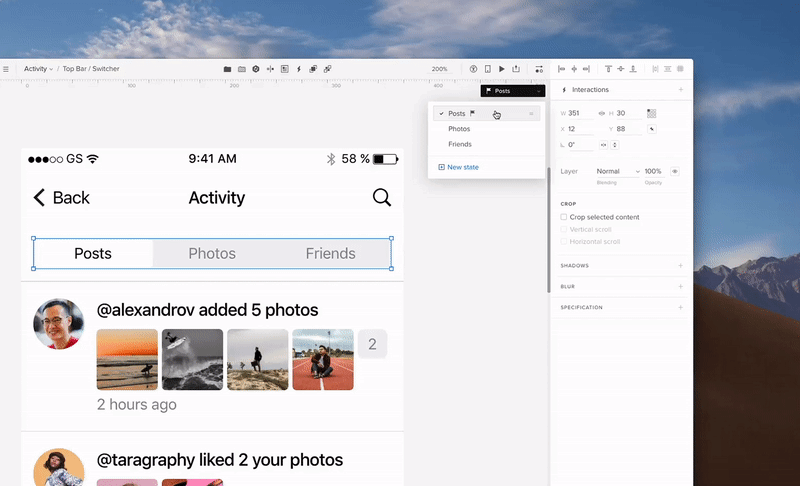Distribute selection vertically
The width and height of the screenshot is (800, 486).
tap(667, 69)
